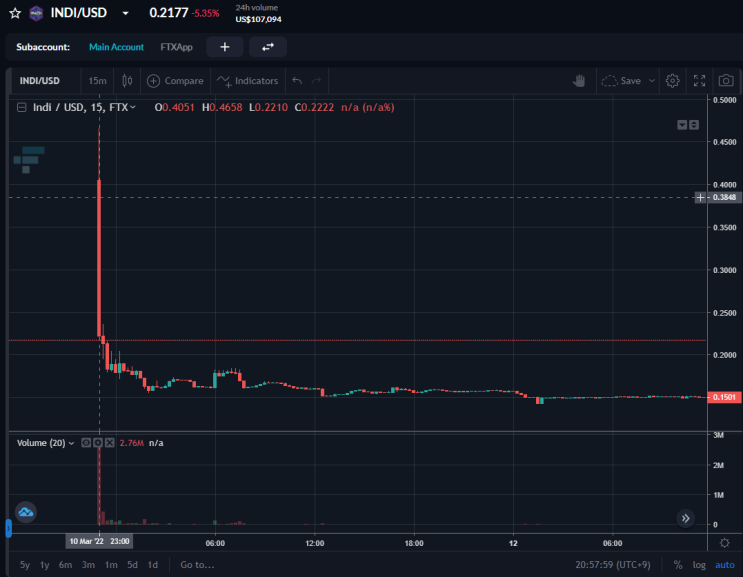Open chart settings gear

click(672, 81)
